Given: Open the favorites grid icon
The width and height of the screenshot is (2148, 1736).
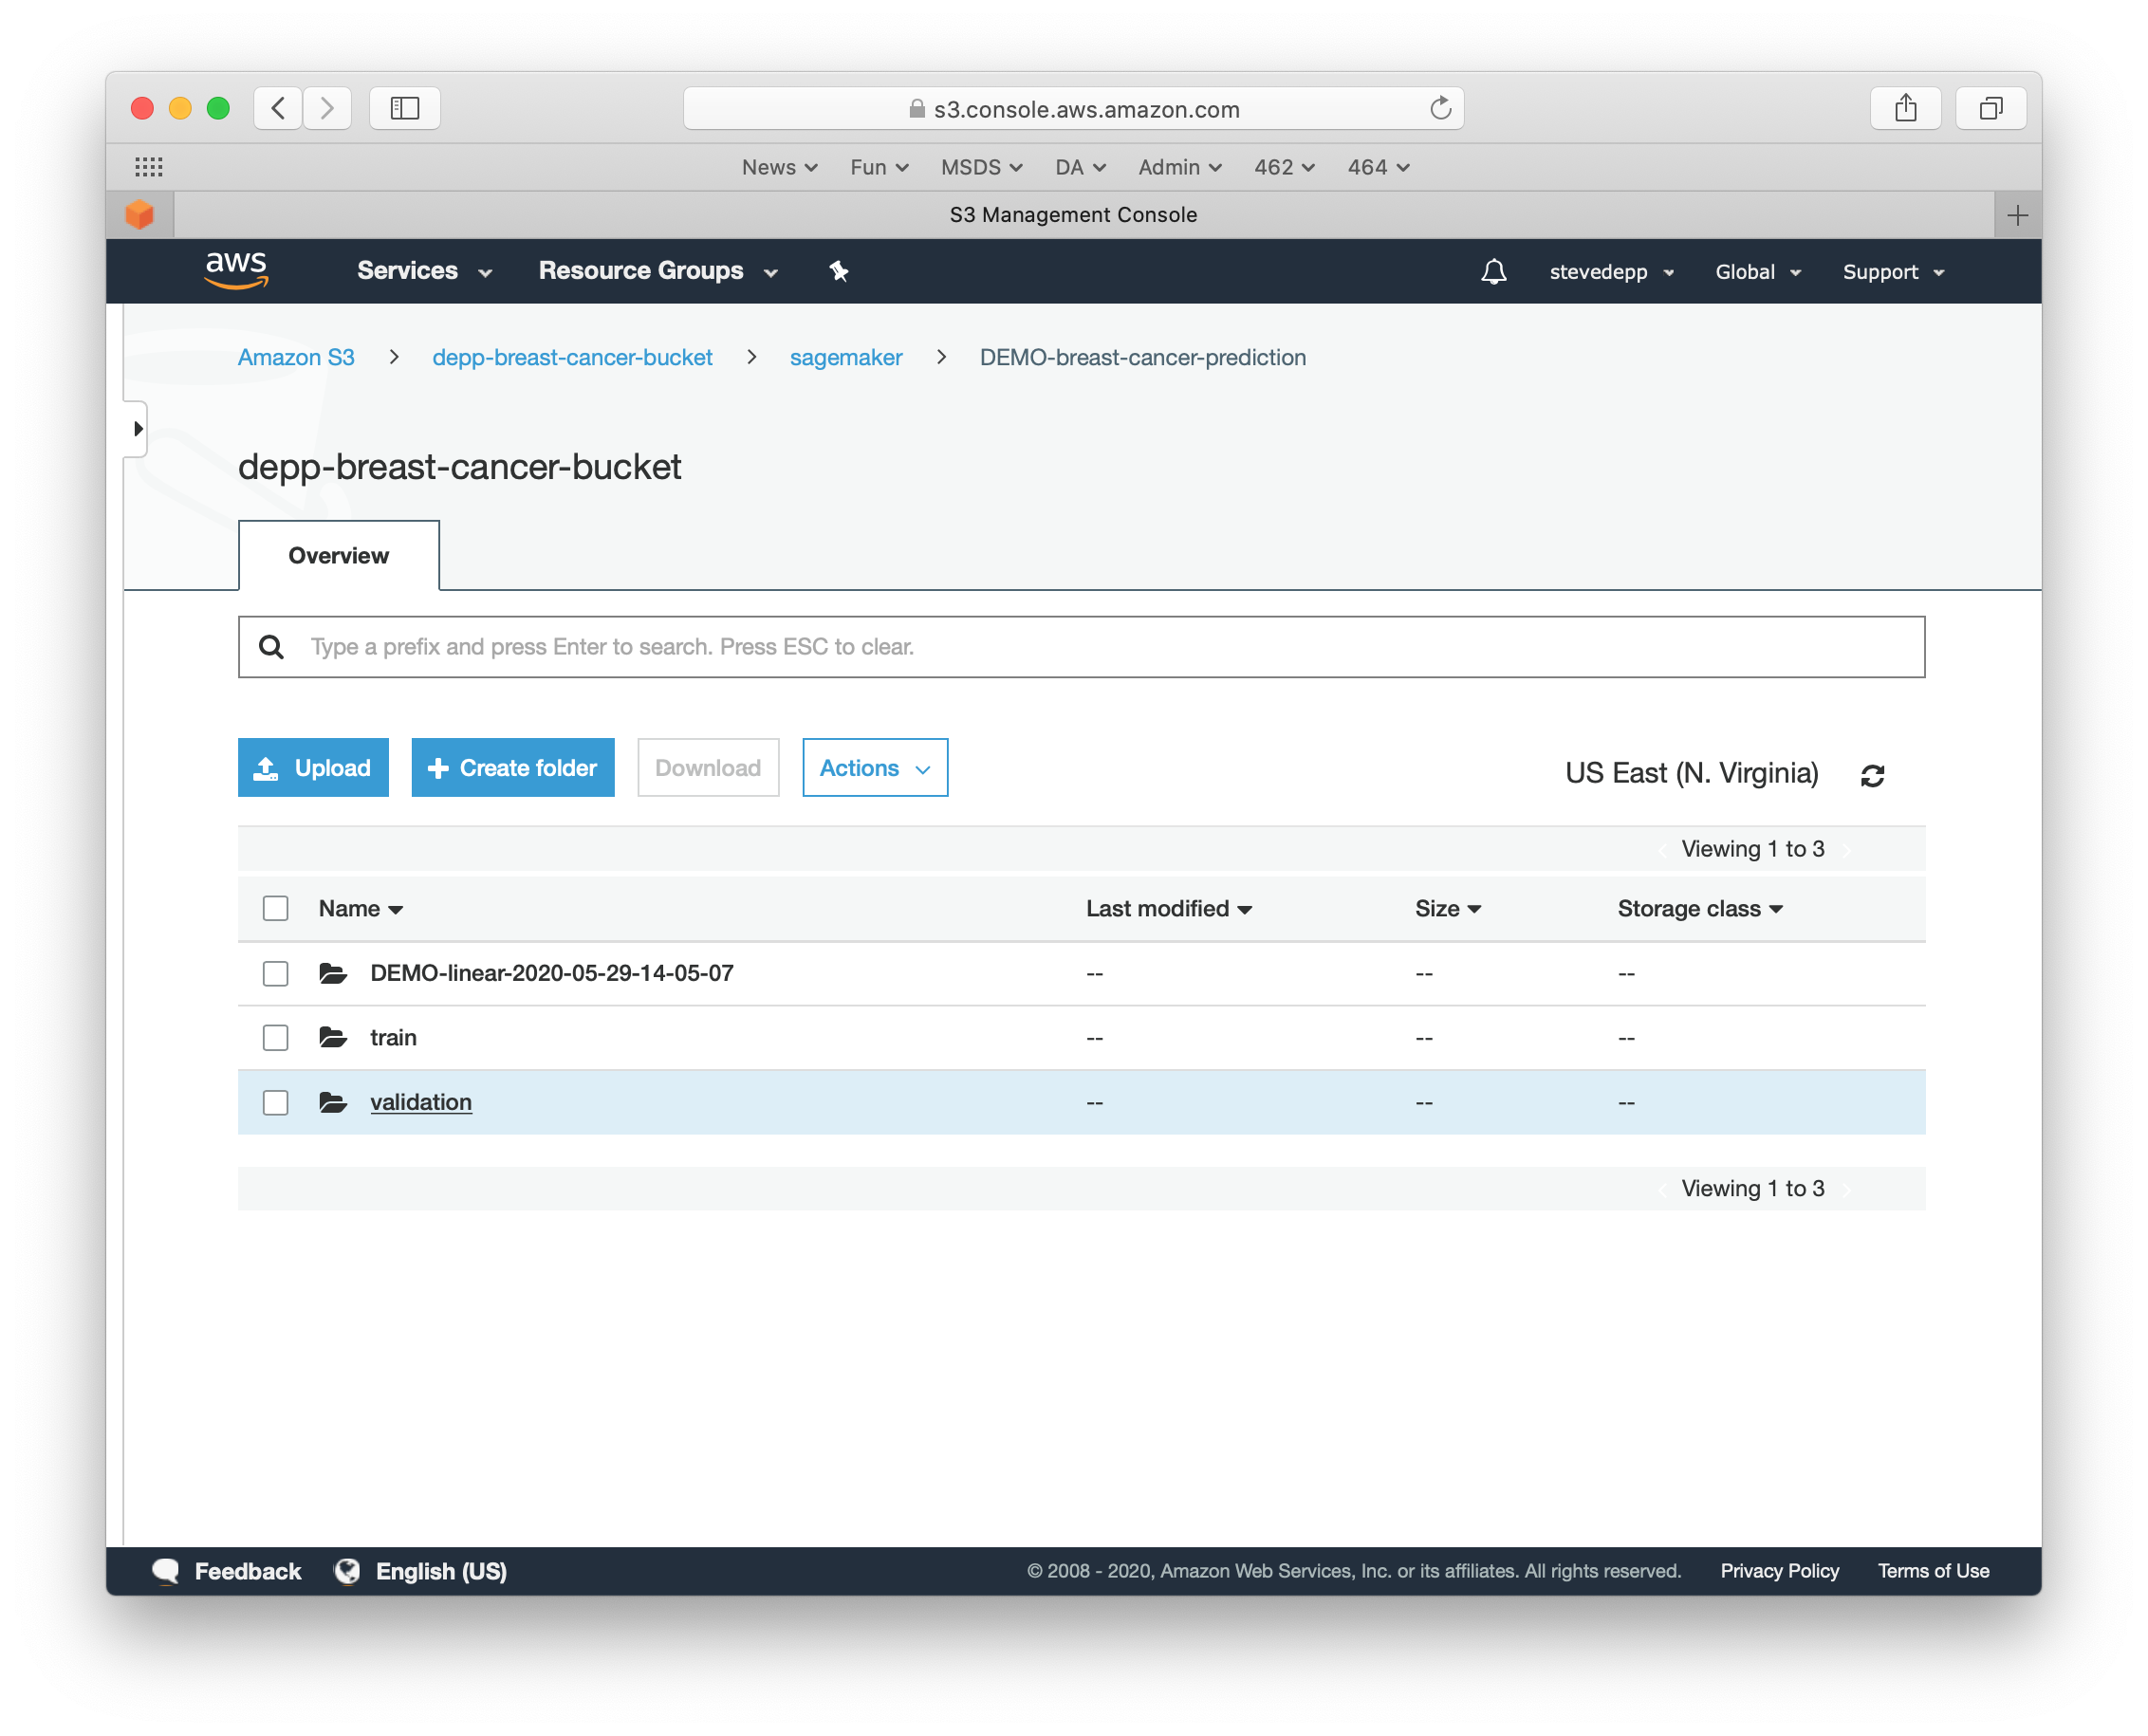Looking at the screenshot, I should 149,167.
